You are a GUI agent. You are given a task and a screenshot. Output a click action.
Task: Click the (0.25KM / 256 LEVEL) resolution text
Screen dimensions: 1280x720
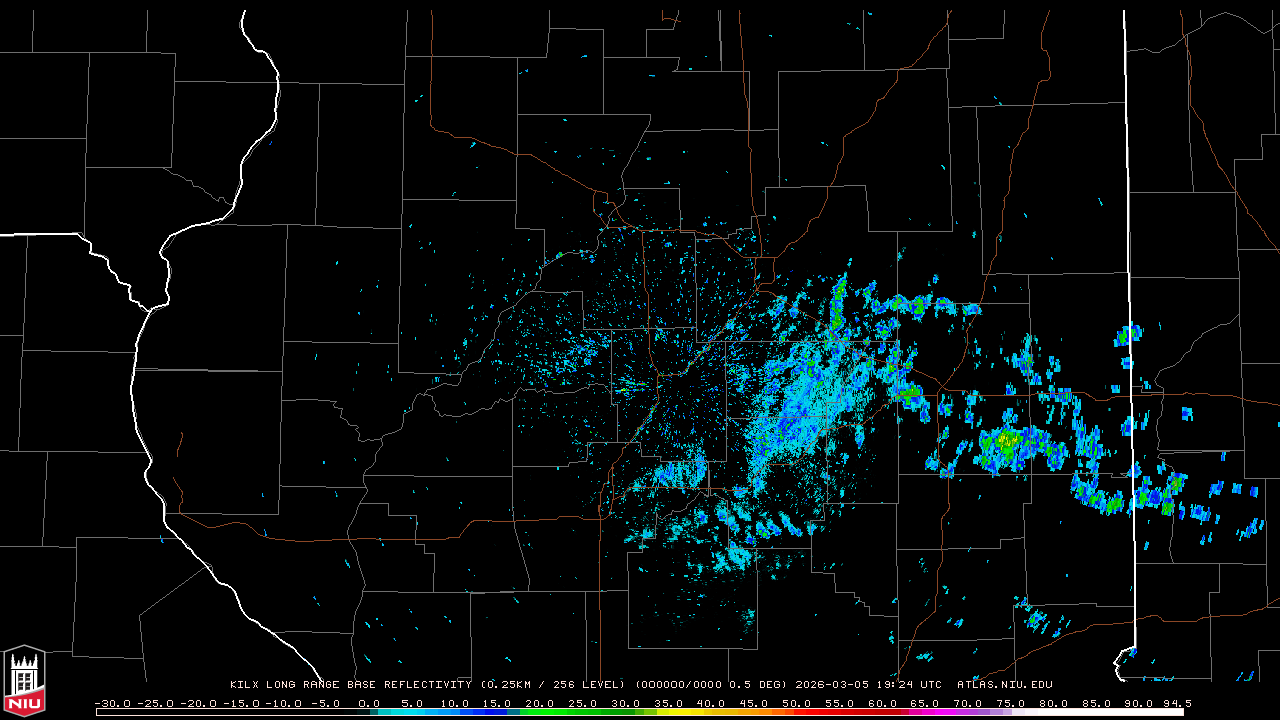553,685
